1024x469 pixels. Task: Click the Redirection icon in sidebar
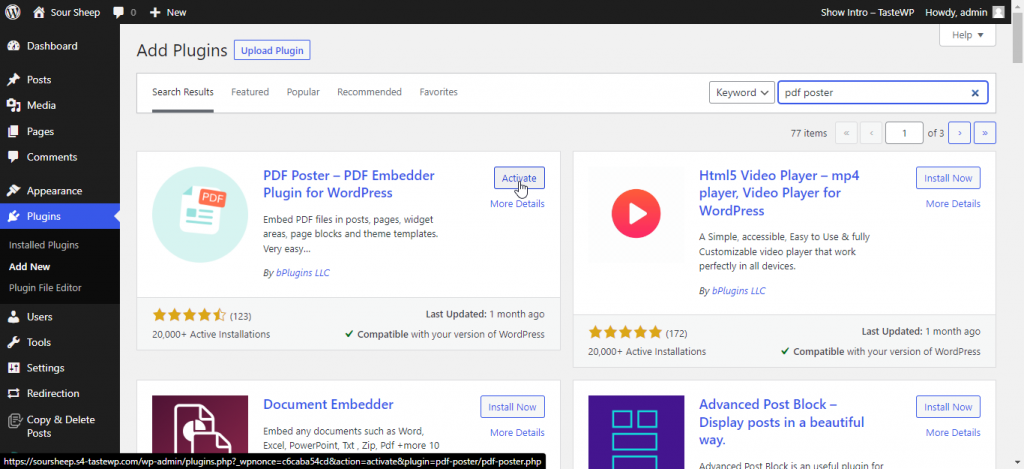tap(13, 393)
